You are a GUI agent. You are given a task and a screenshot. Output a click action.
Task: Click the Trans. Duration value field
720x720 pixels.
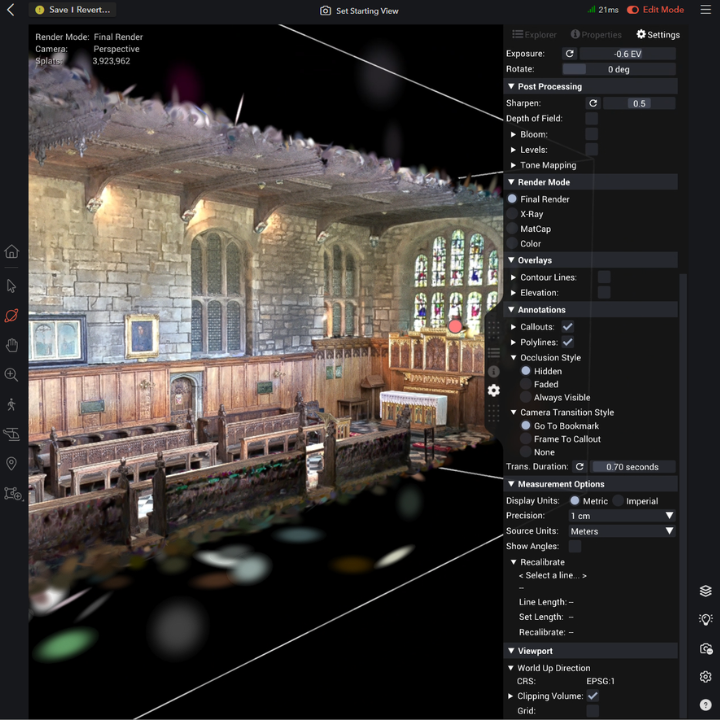pyautogui.click(x=632, y=467)
